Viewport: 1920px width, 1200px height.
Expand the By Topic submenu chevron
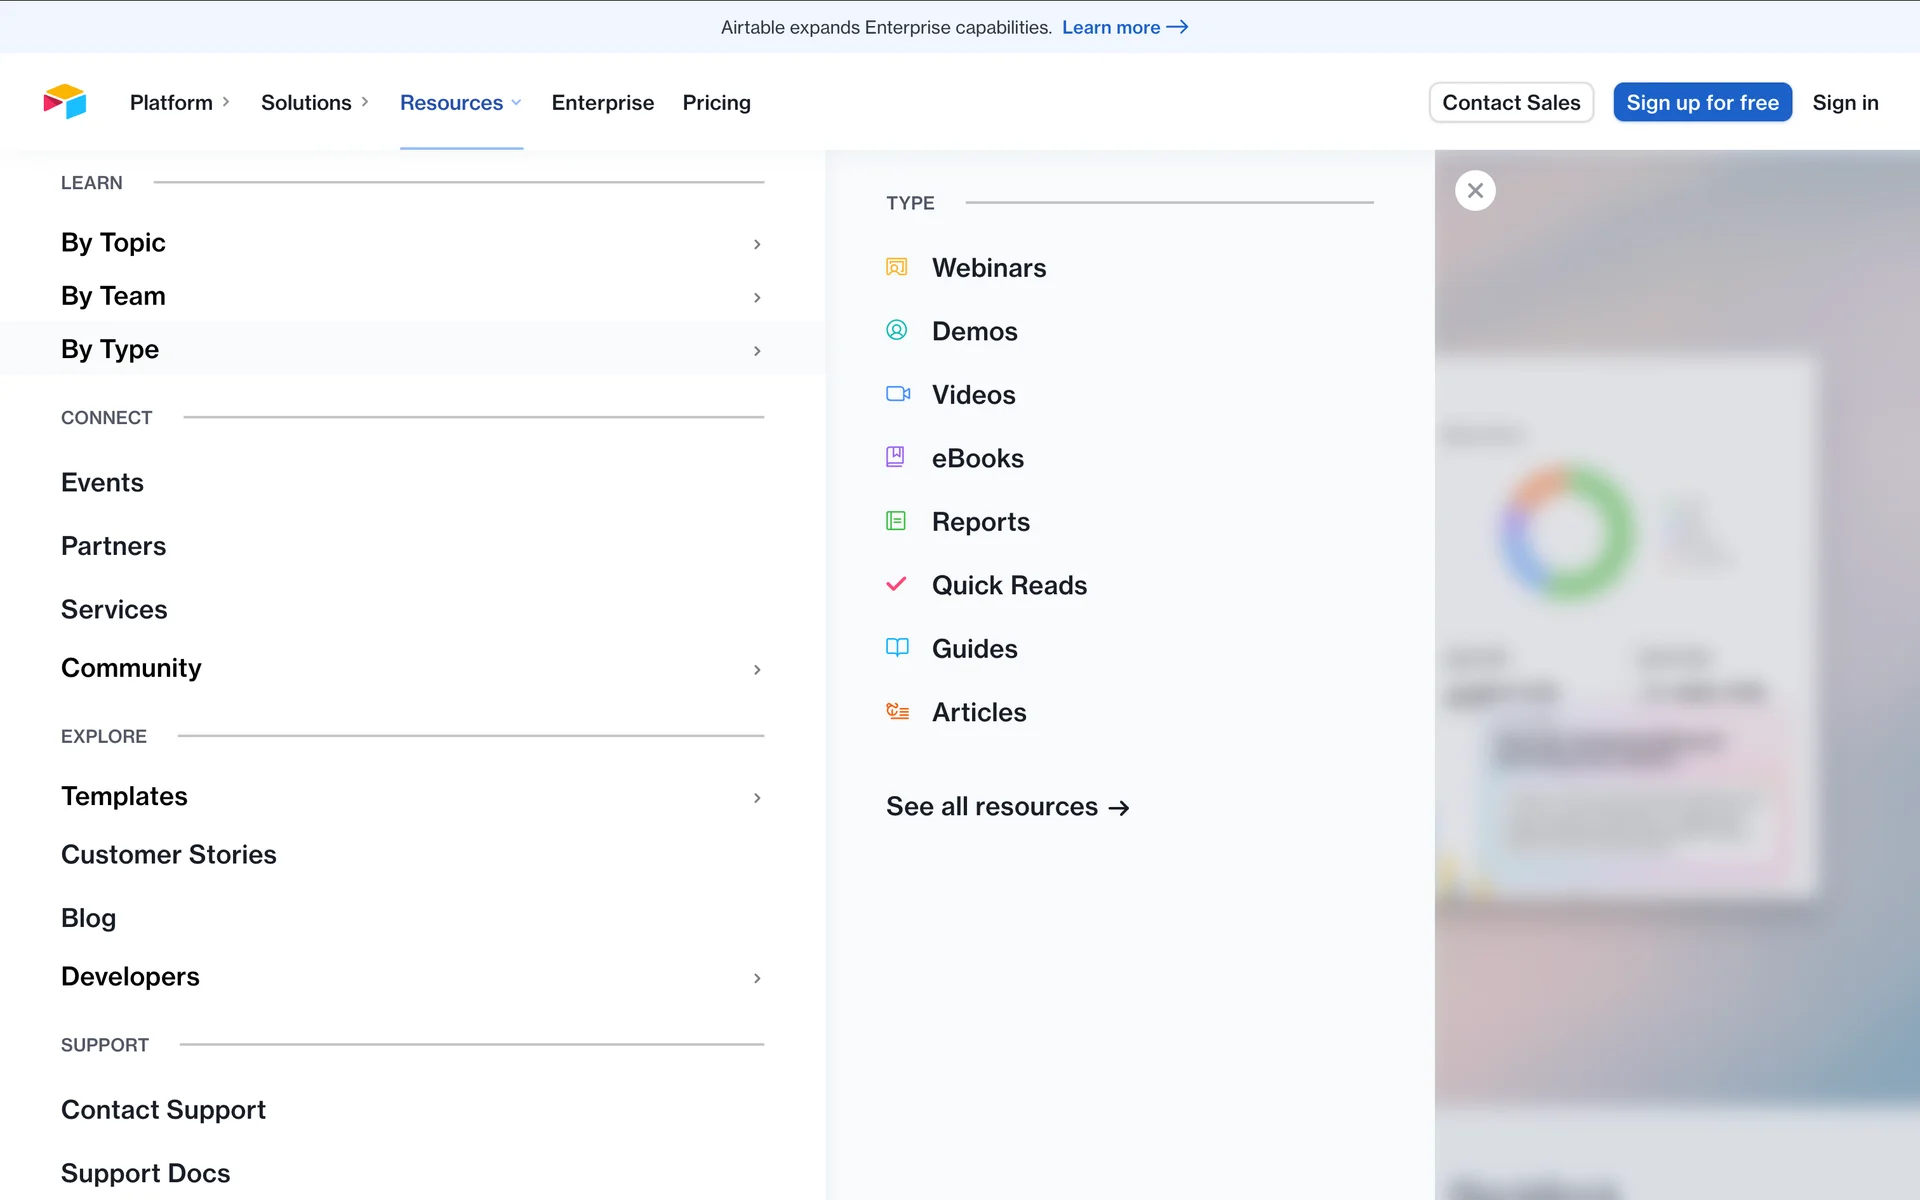[x=757, y=244]
